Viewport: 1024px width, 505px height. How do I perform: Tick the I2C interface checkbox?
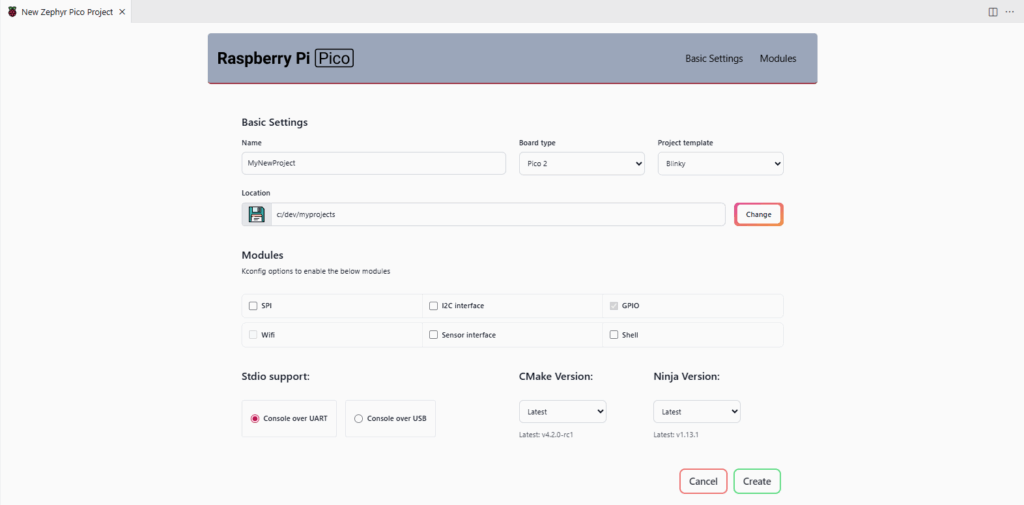(433, 306)
